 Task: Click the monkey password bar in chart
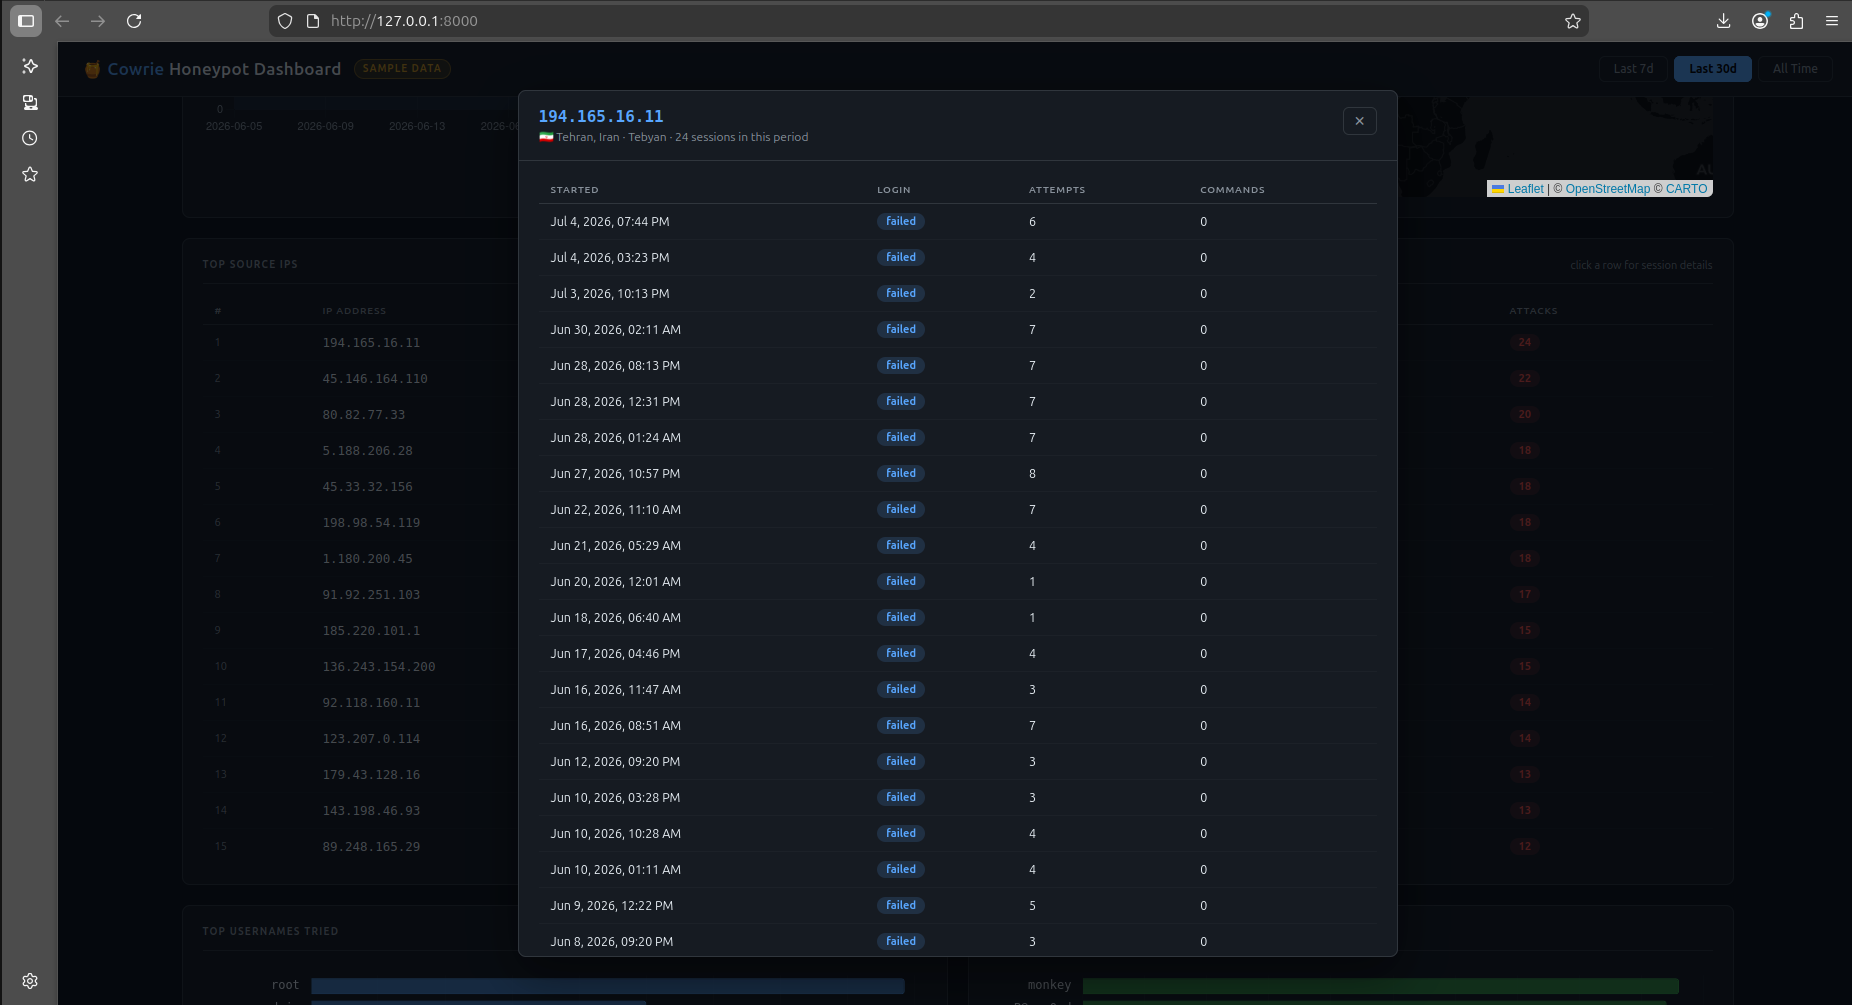pos(1381,986)
